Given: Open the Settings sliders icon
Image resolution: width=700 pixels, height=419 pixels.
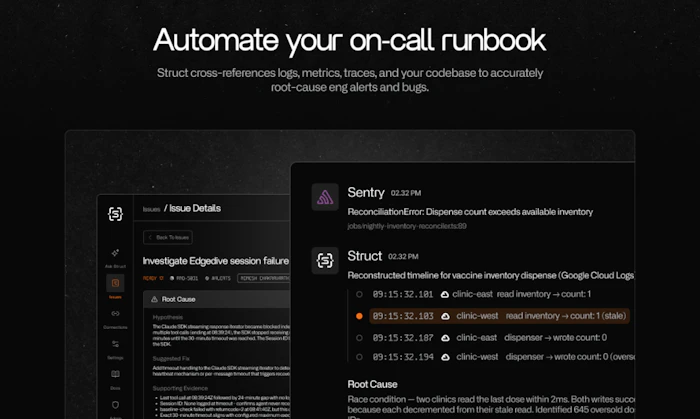Looking at the screenshot, I should 115,344.
